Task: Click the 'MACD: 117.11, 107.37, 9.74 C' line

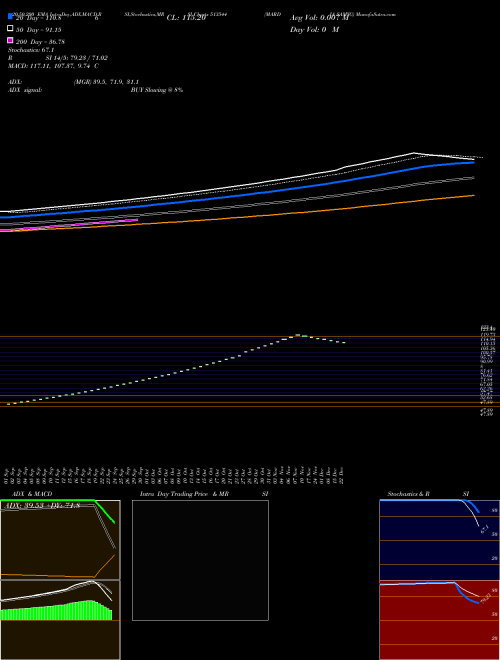Action: pyautogui.click(x=53, y=66)
